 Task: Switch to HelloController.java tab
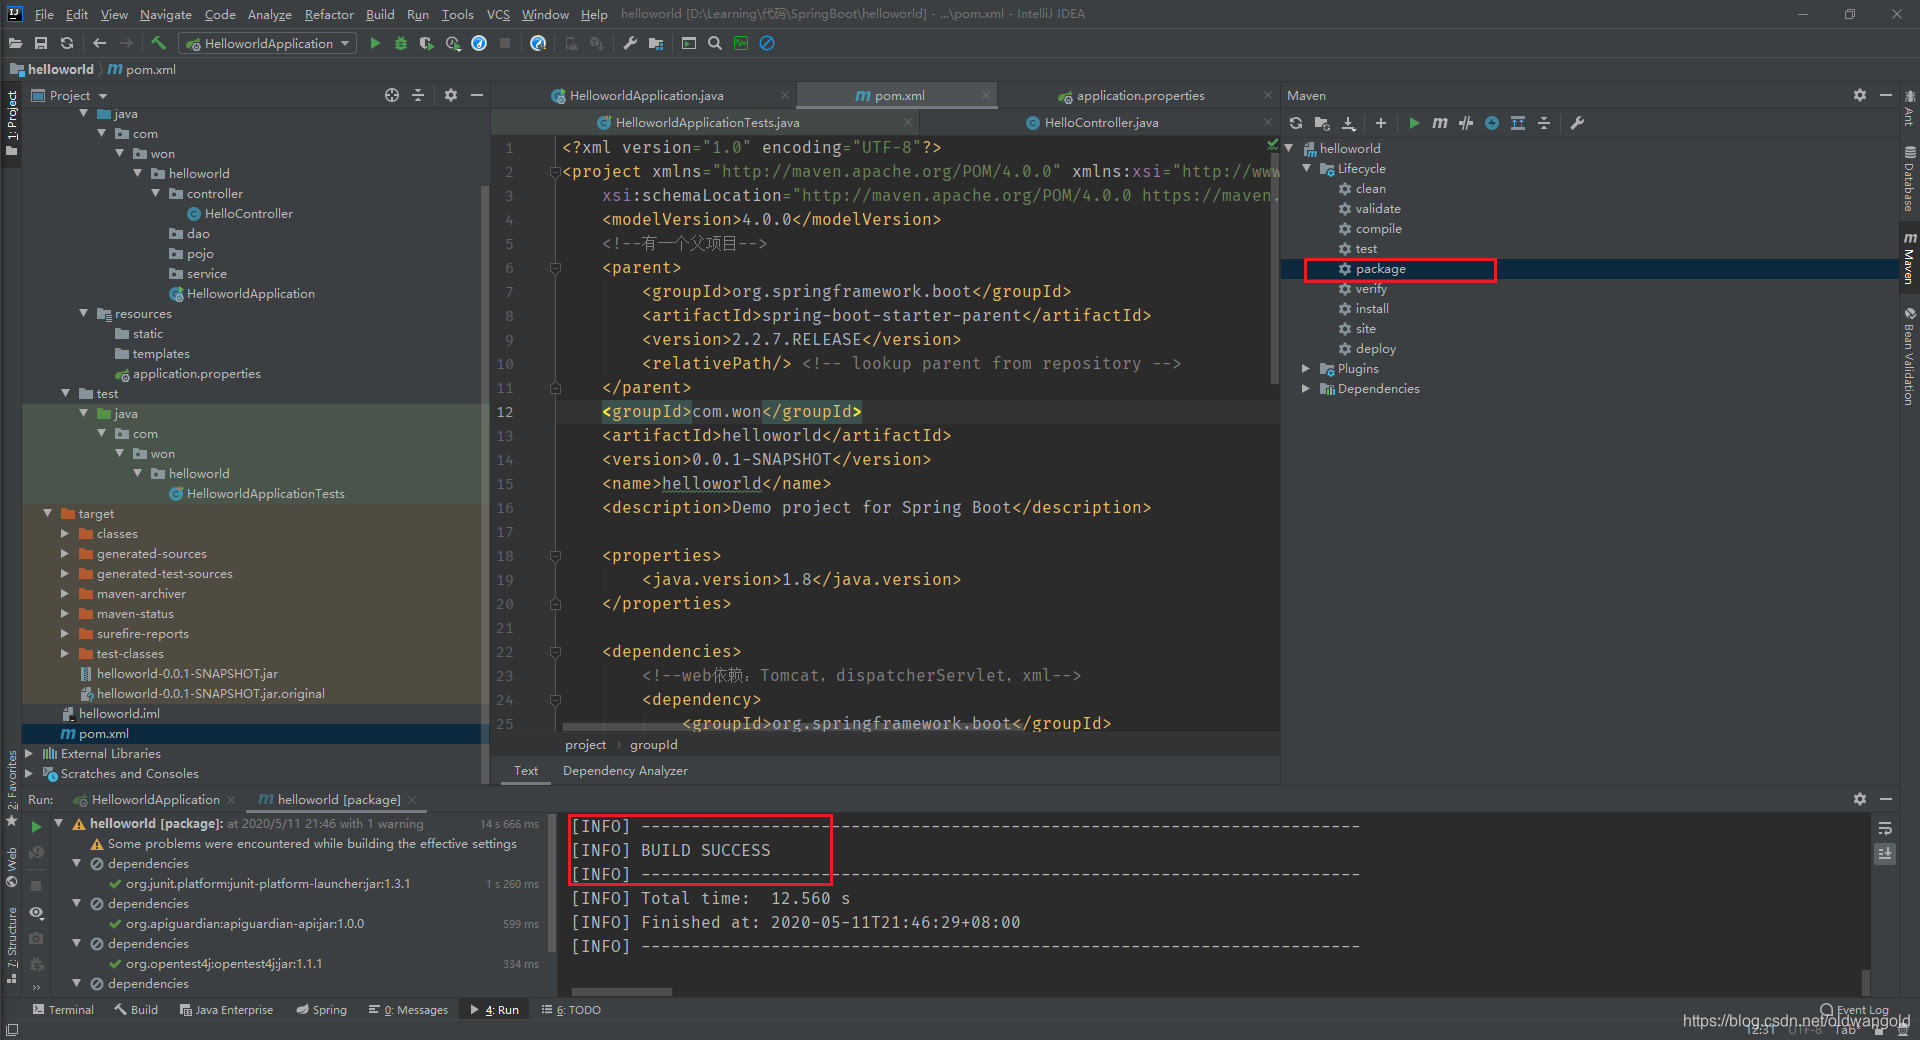pyautogui.click(x=1101, y=122)
